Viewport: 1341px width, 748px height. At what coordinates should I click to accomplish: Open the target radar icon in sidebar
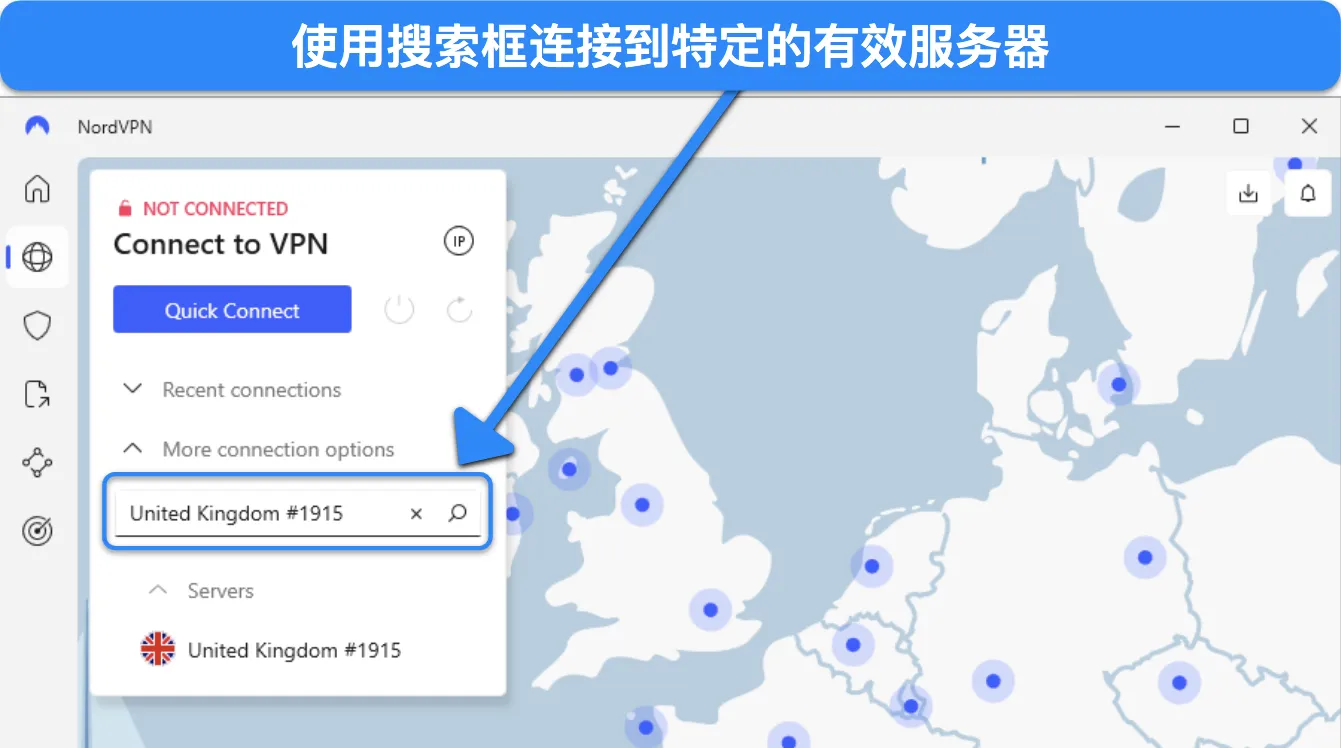point(37,531)
